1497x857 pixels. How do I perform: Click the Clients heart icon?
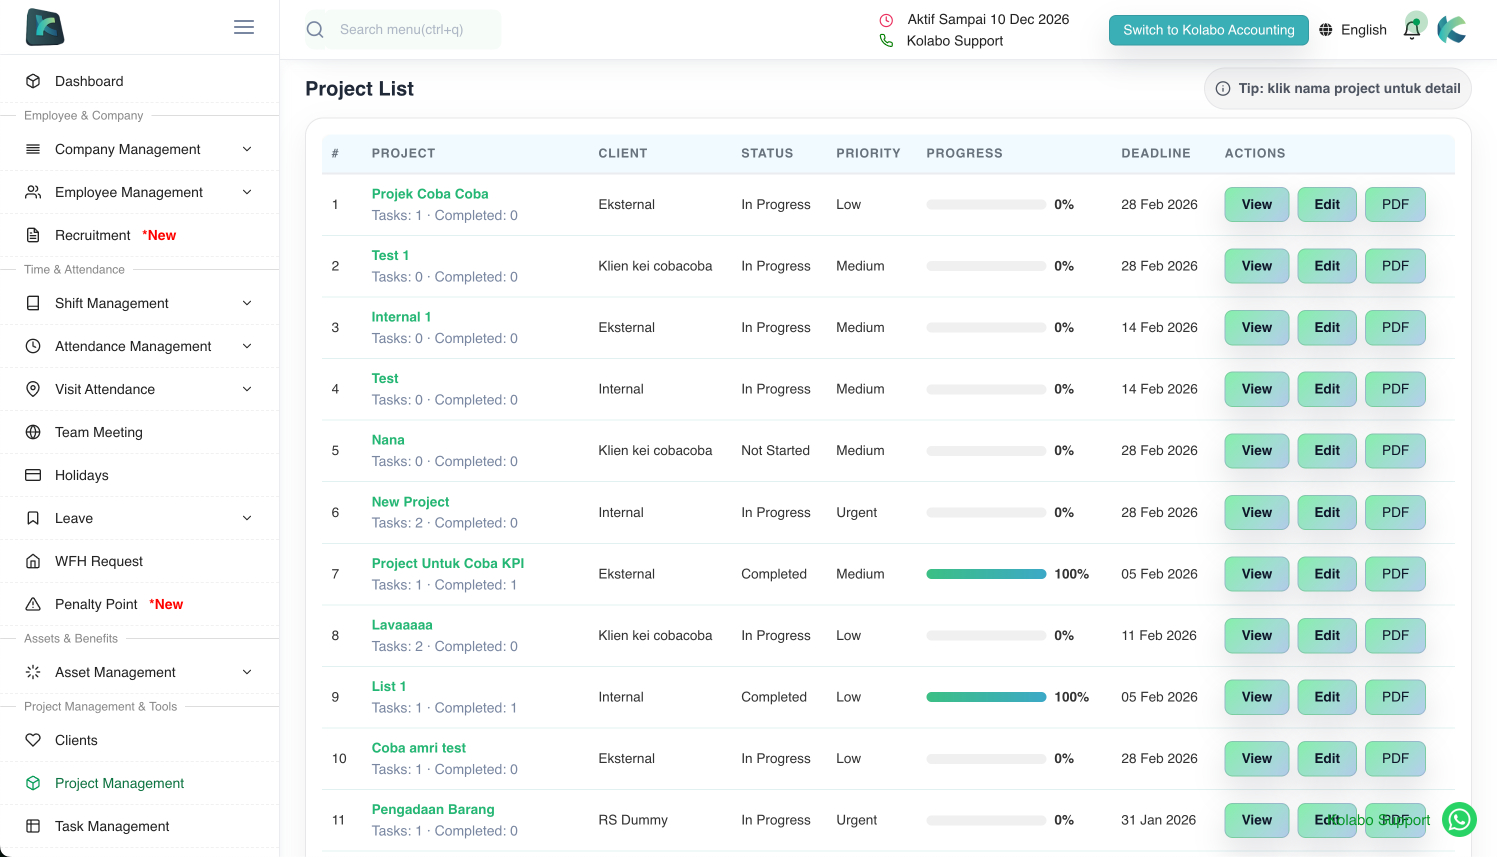[33, 740]
